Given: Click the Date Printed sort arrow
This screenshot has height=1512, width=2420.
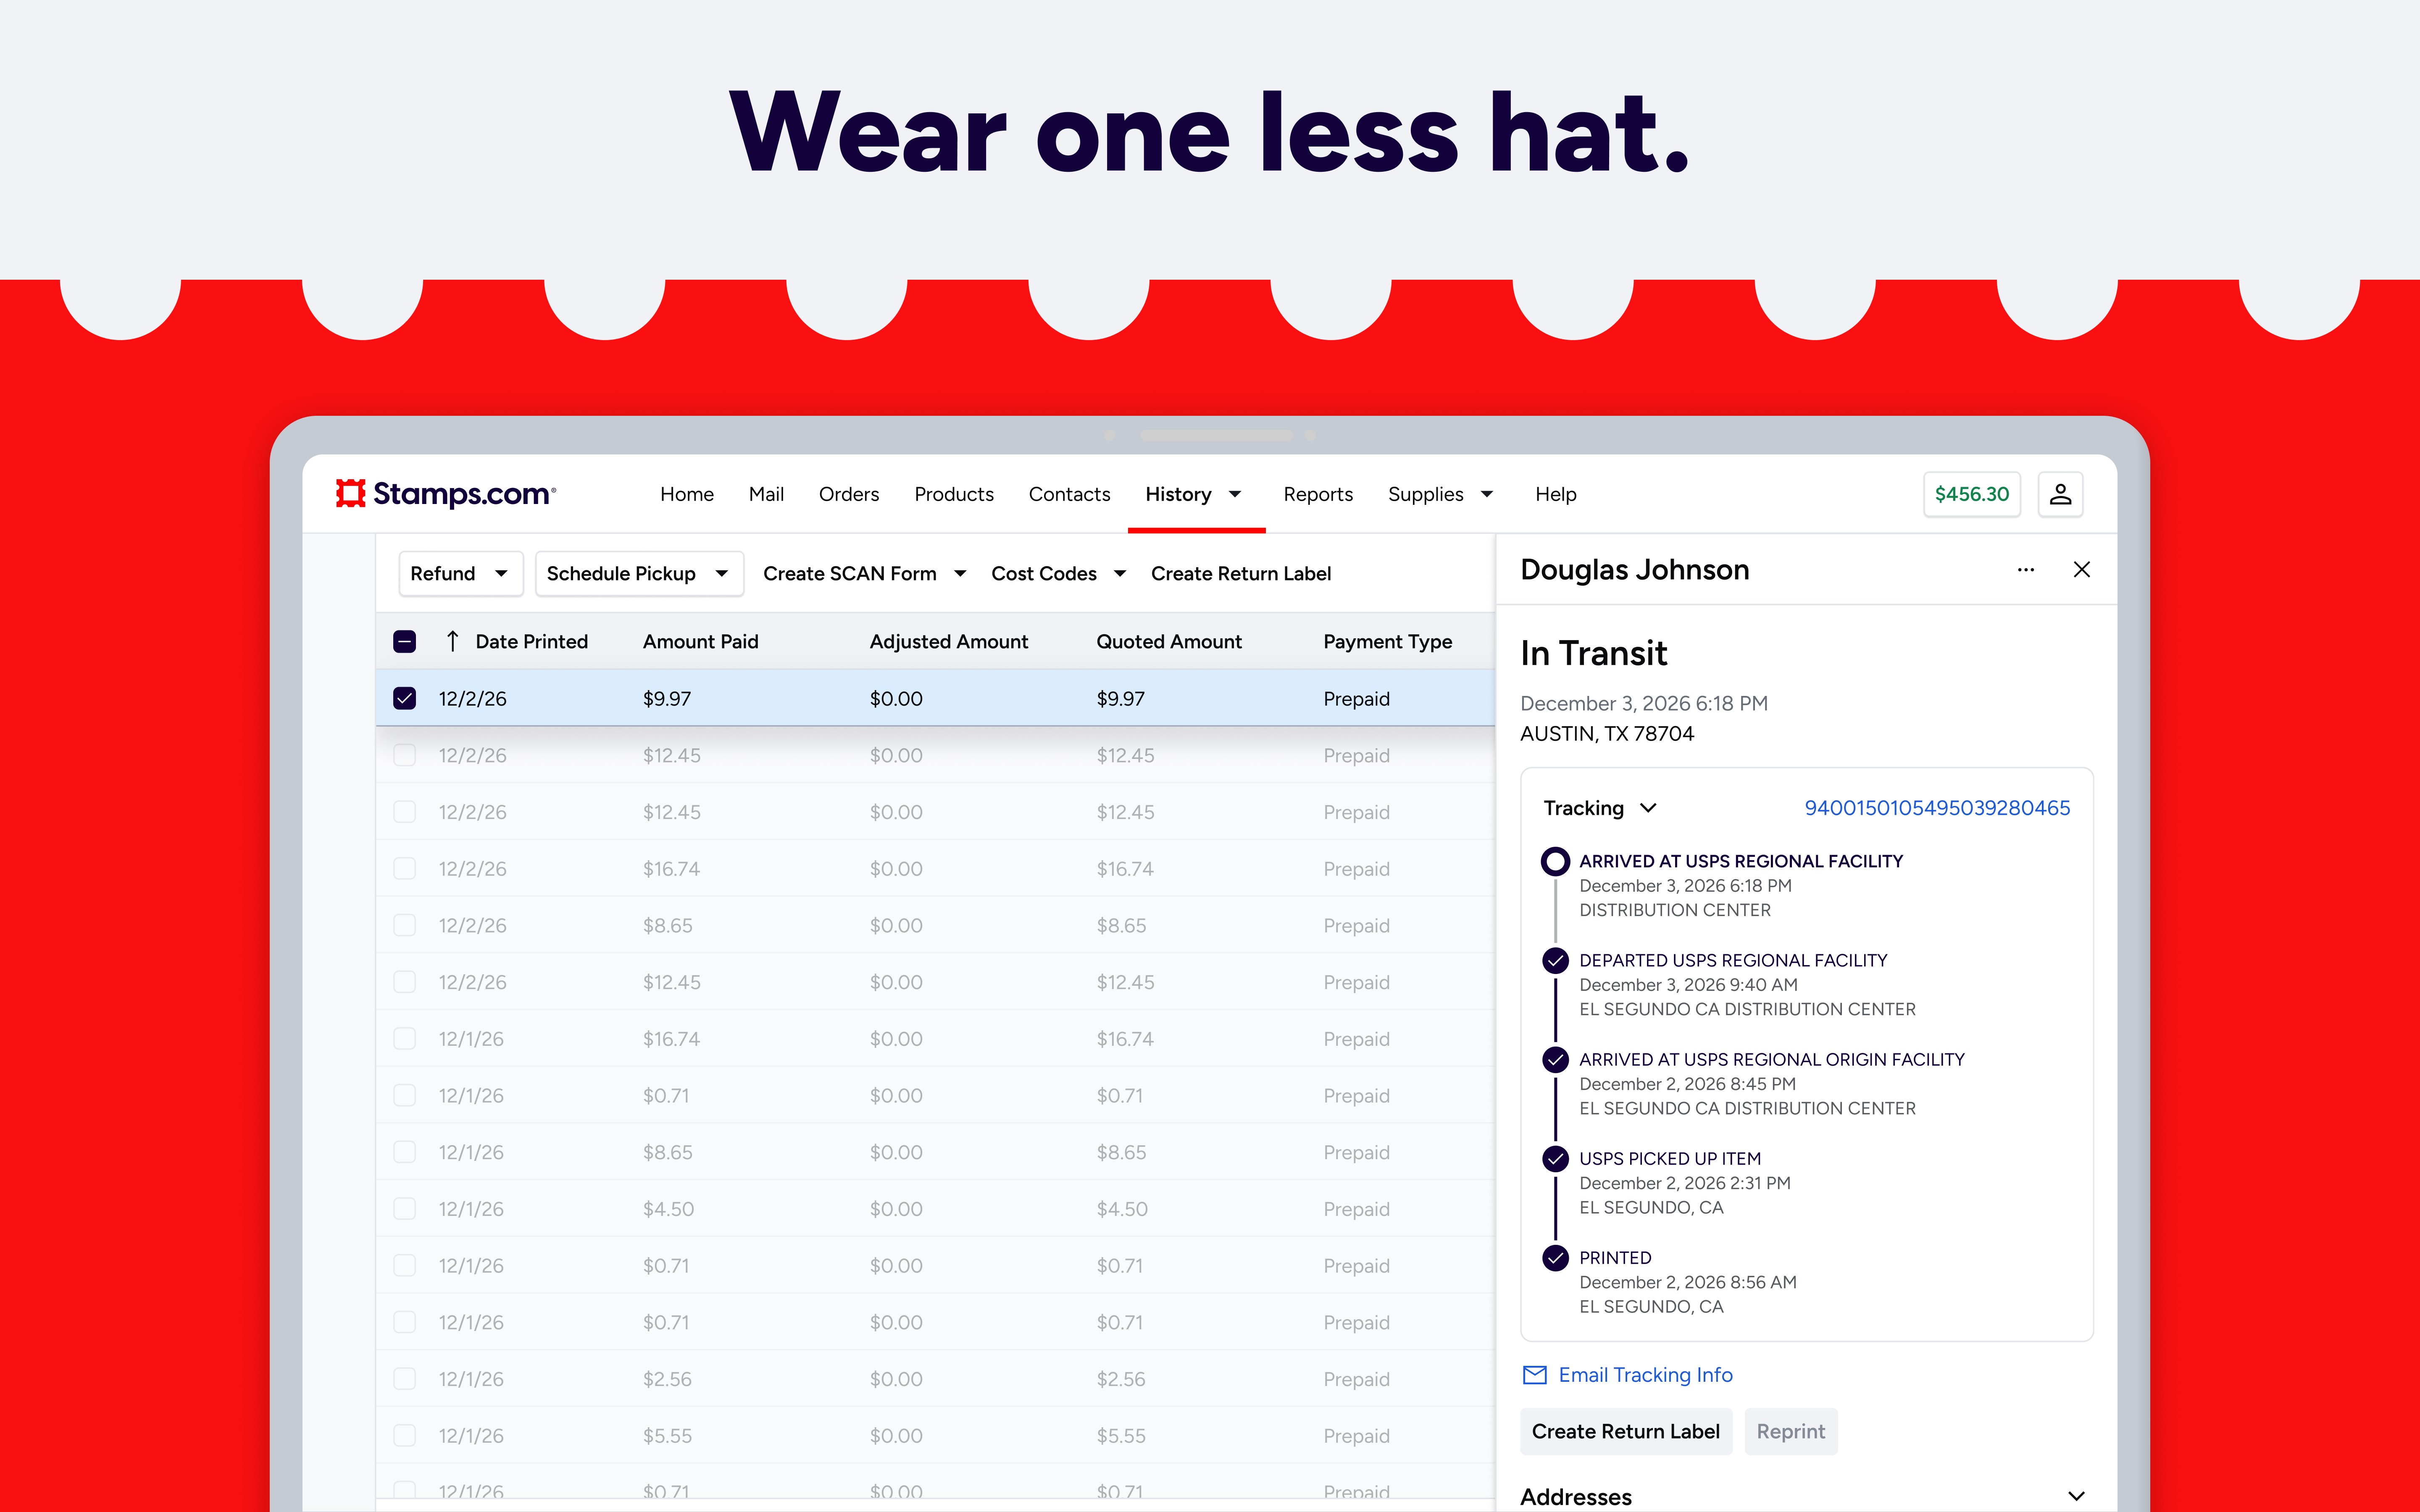Looking at the screenshot, I should pyautogui.click(x=452, y=641).
